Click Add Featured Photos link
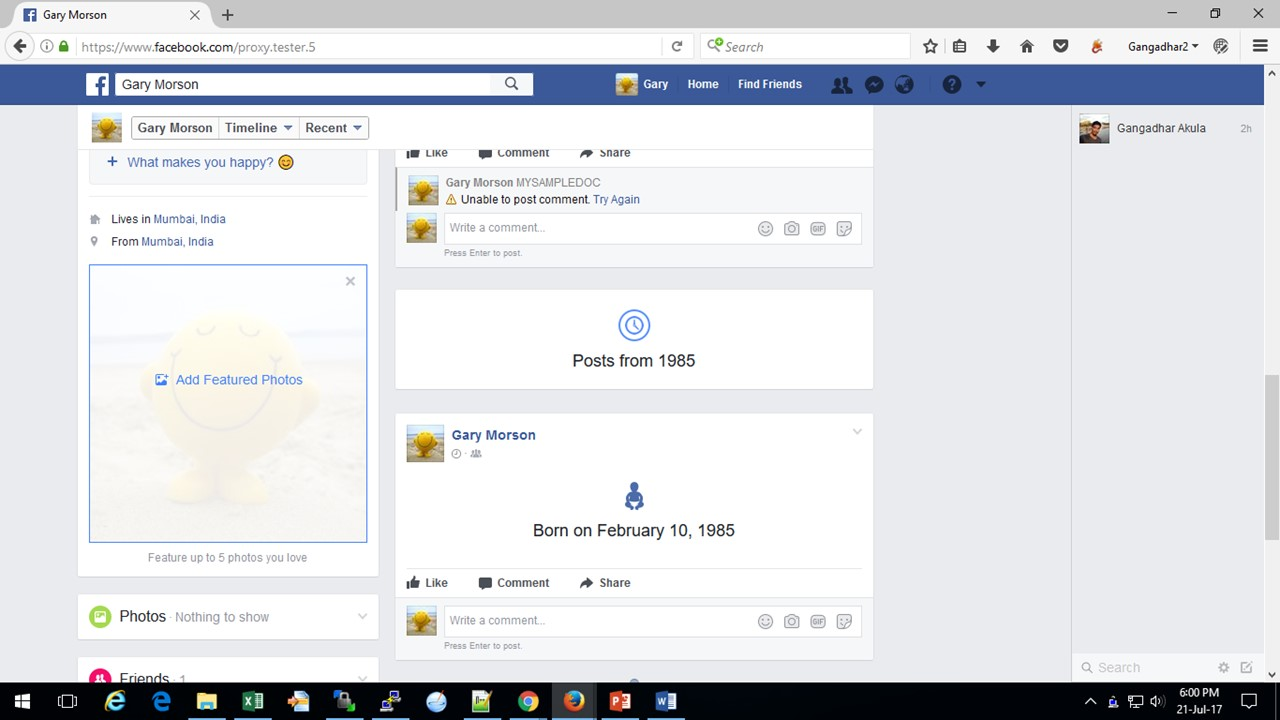 [x=229, y=380]
